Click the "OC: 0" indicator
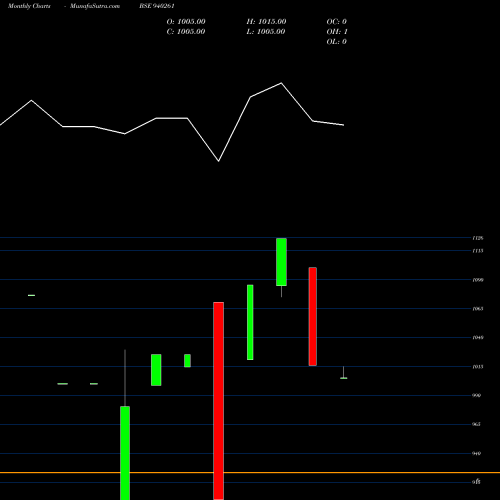The width and height of the screenshot is (500, 500). [337, 22]
